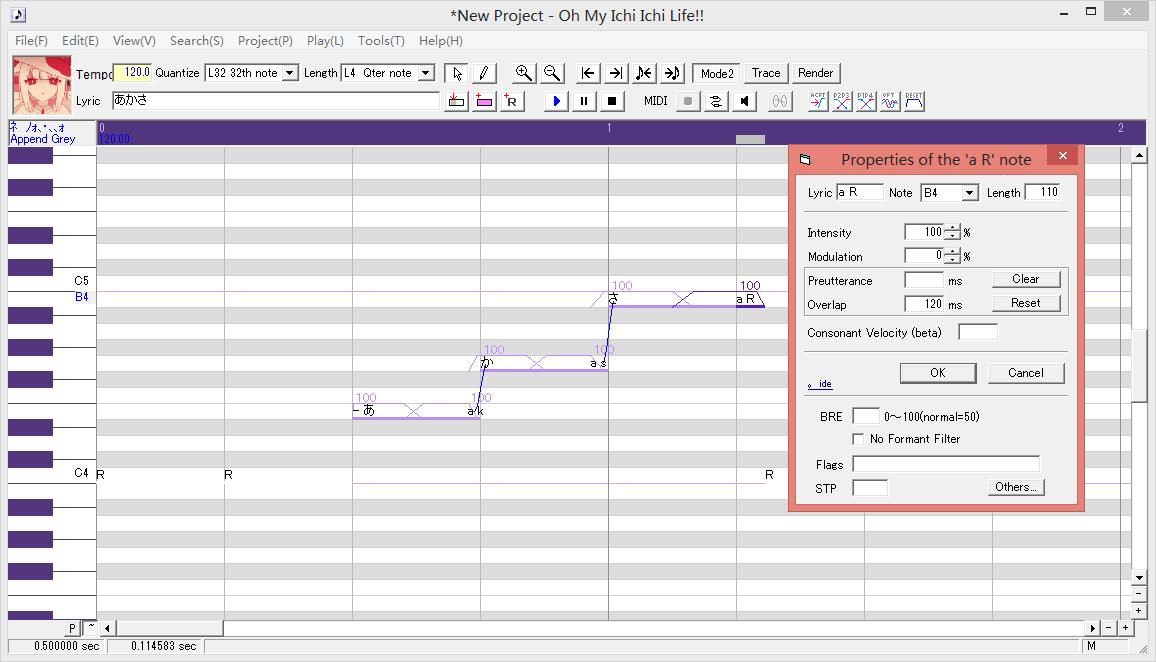Click the speaker mute icon

[744, 101]
